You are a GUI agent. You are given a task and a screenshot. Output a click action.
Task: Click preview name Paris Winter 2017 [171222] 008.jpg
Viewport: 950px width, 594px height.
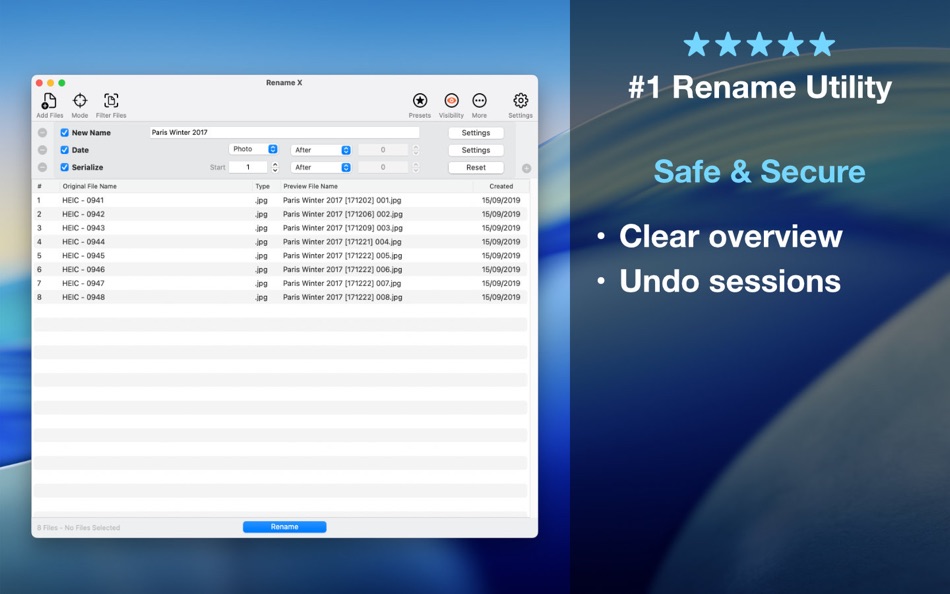click(x=342, y=297)
